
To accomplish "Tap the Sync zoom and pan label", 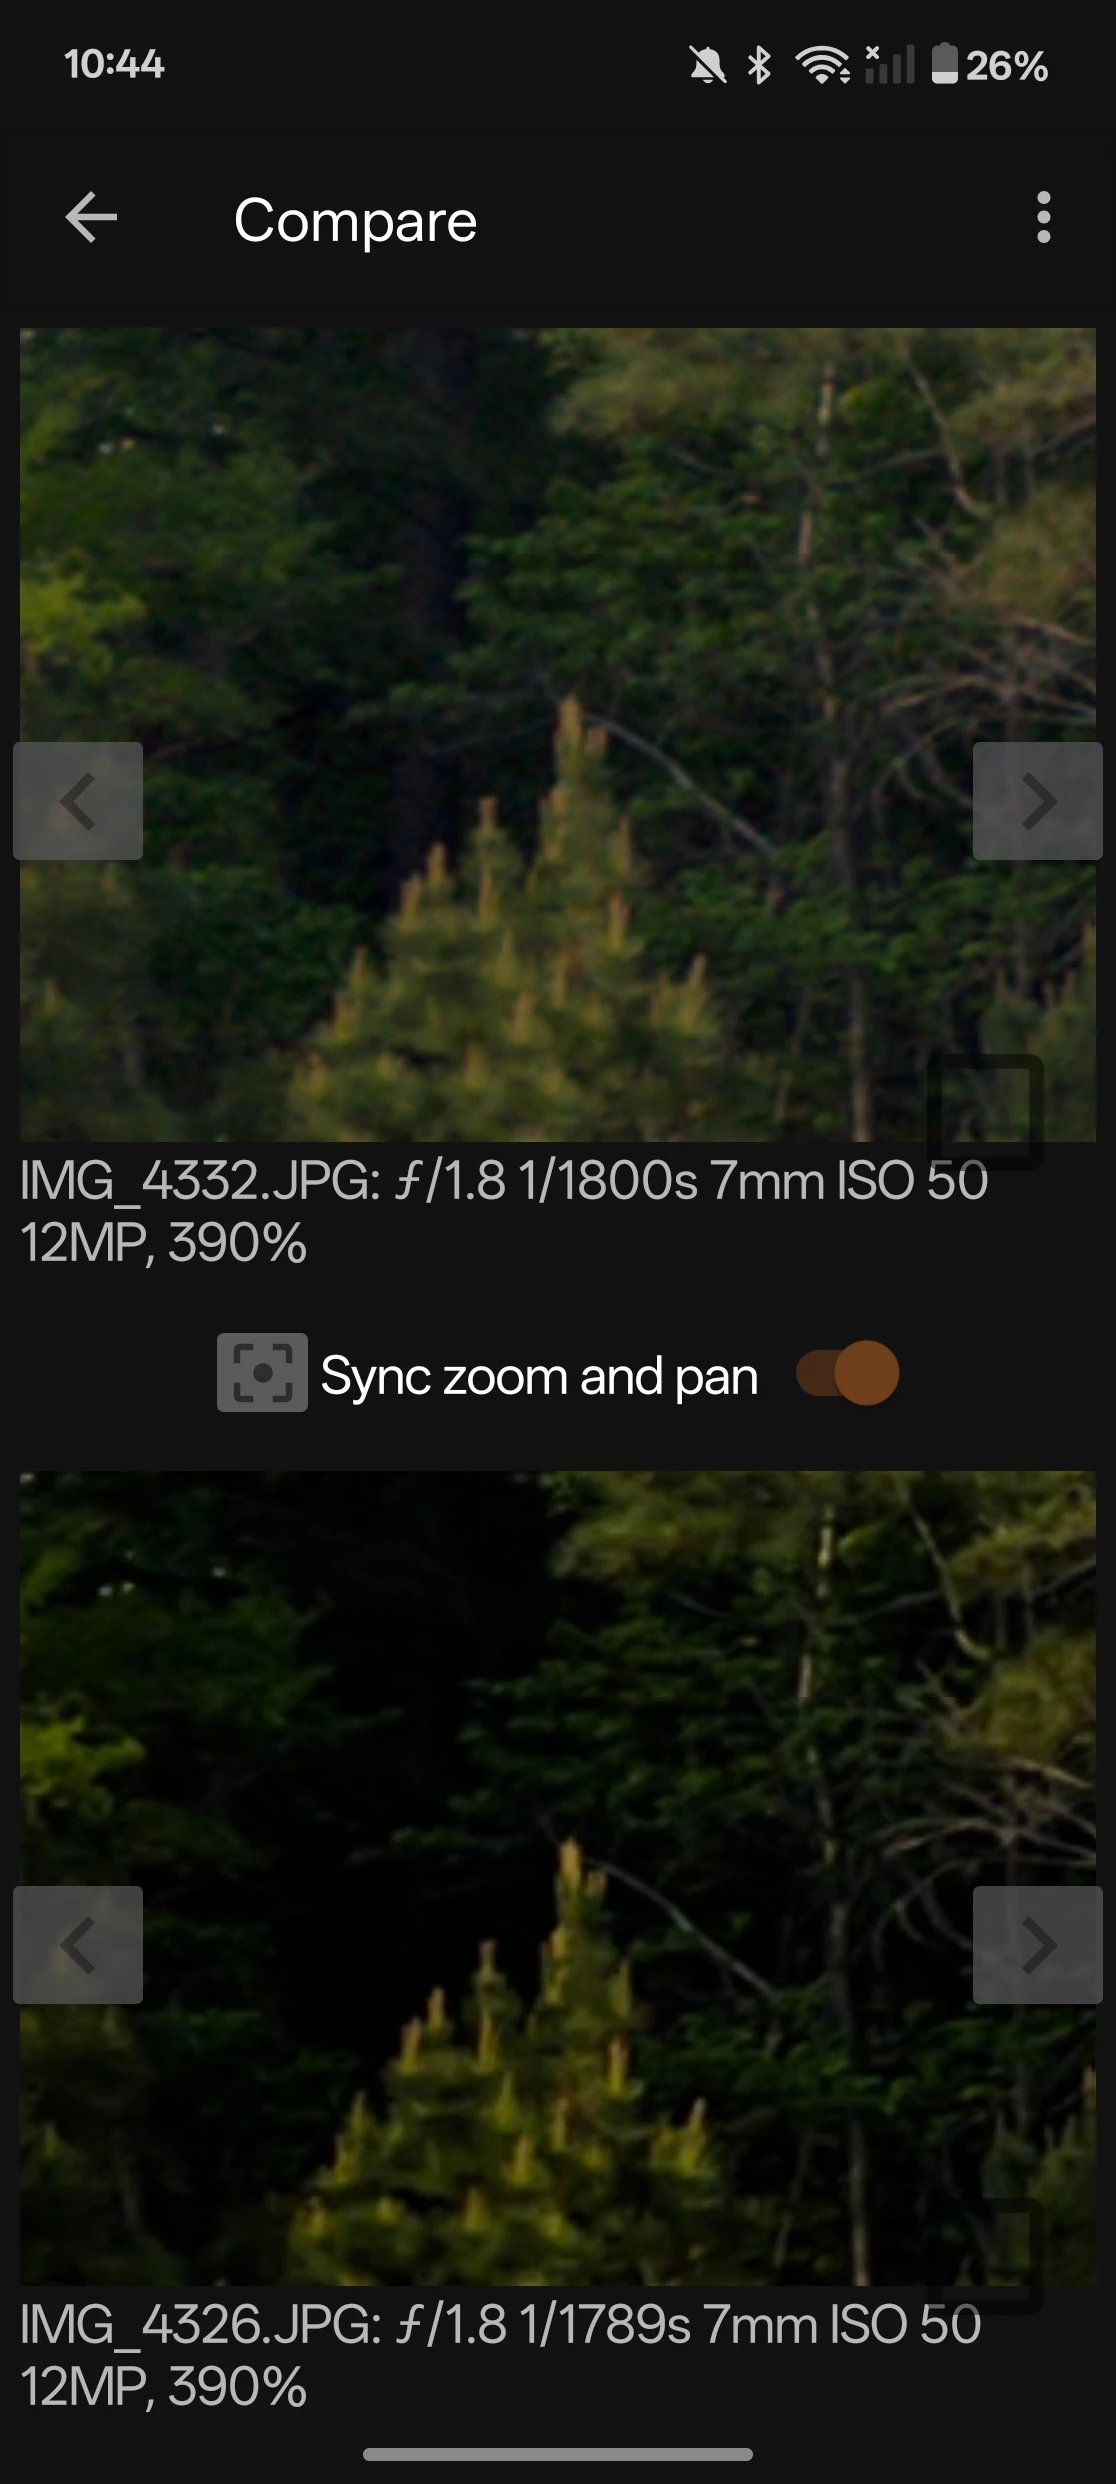I will tap(539, 1377).
